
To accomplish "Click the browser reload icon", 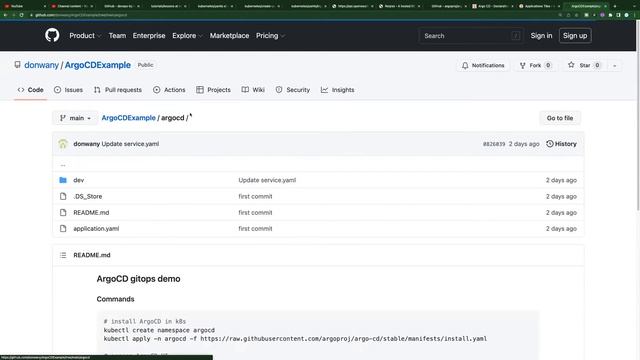I will click(x=21, y=15).
